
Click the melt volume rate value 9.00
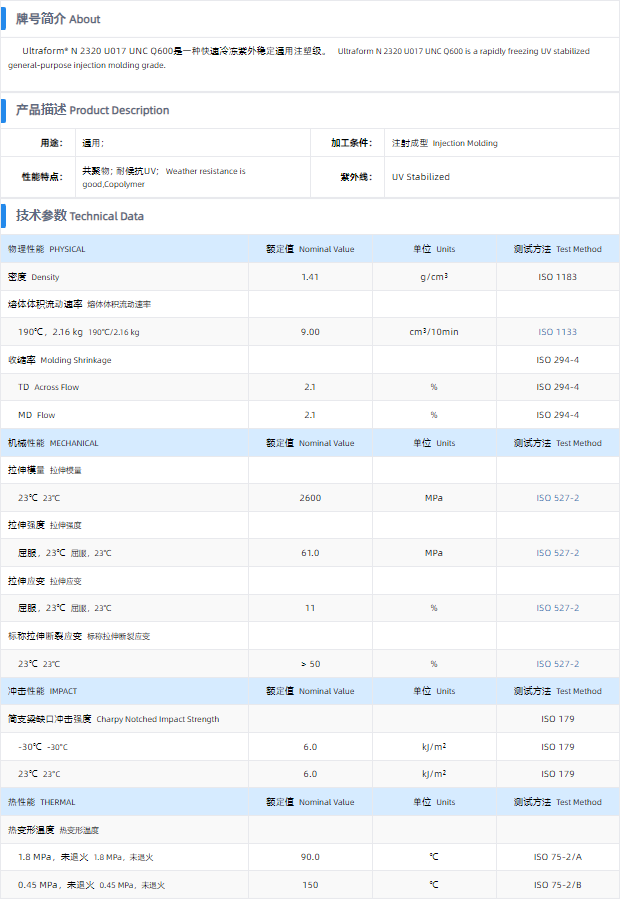click(x=310, y=332)
